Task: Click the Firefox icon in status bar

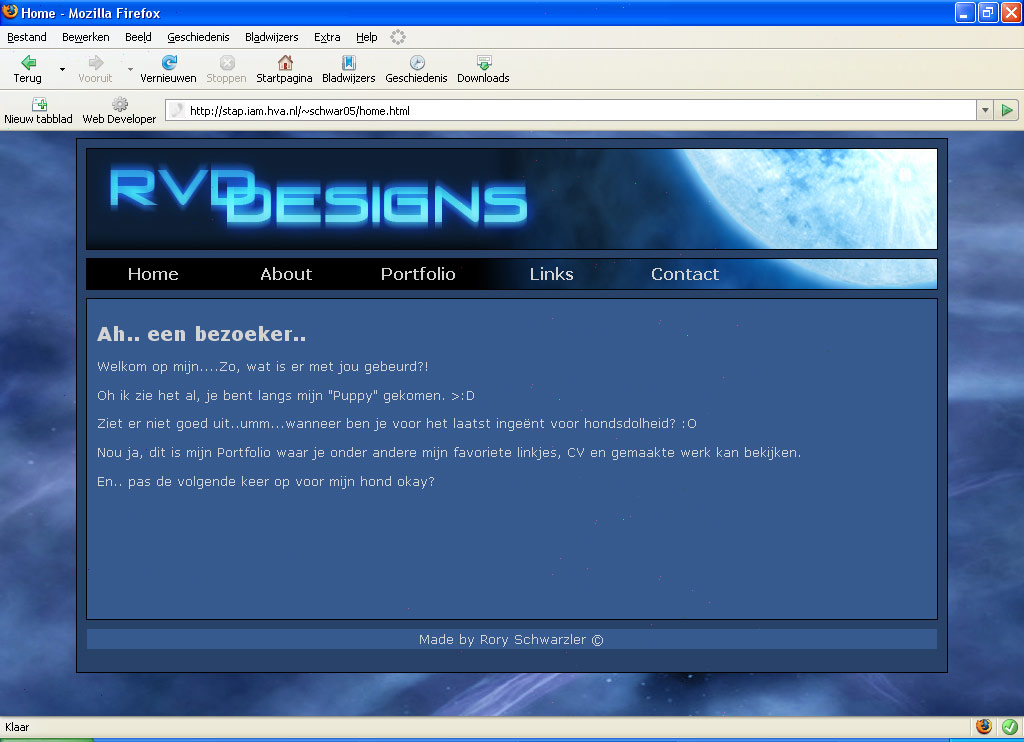Action: pos(984,727)
